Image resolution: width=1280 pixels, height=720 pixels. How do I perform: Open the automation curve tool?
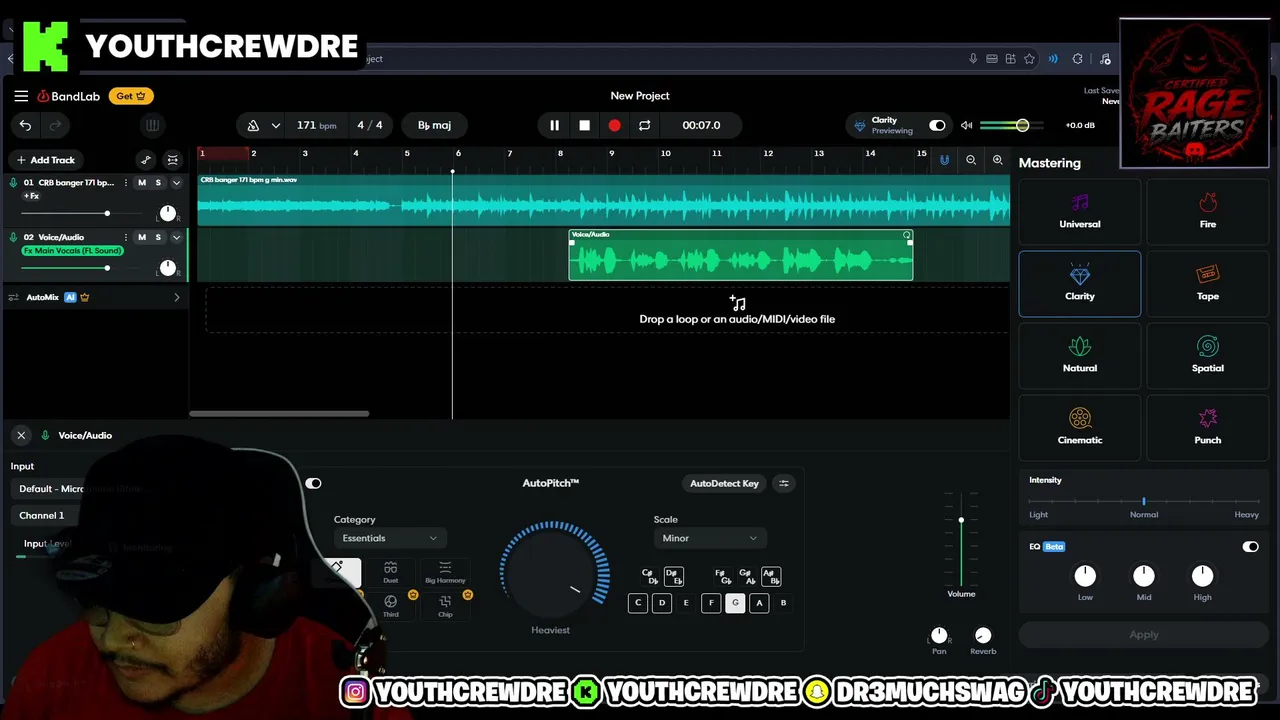click(x=146, y=160)
